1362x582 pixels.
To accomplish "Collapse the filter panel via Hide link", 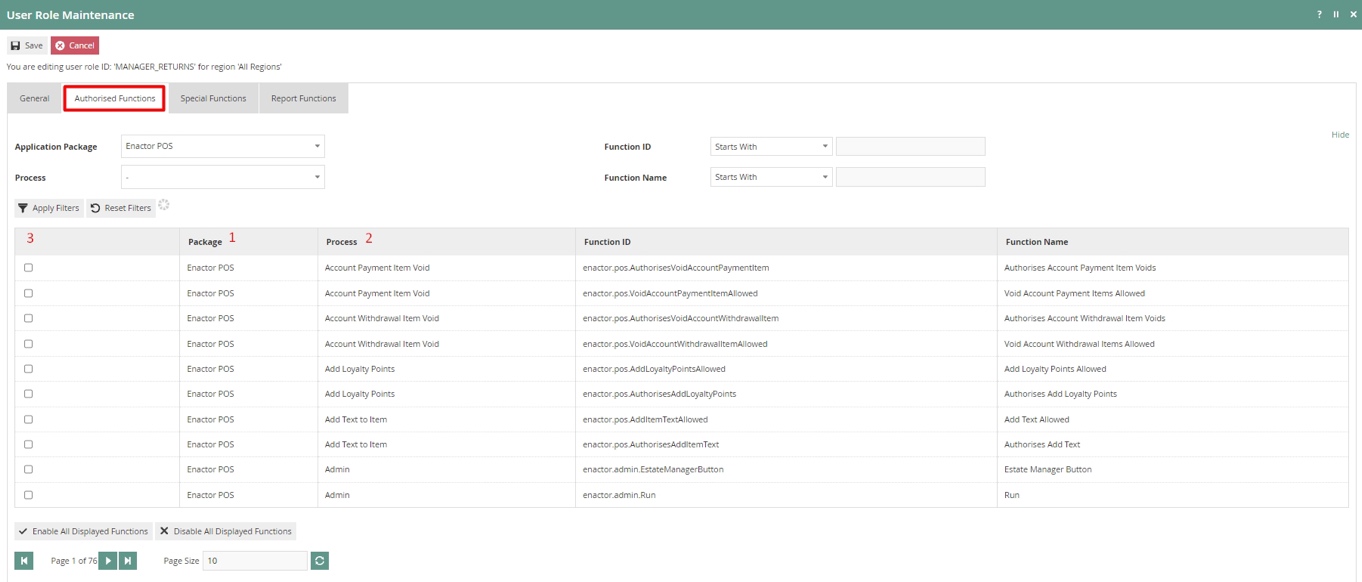I will [x=1340, y=134].
